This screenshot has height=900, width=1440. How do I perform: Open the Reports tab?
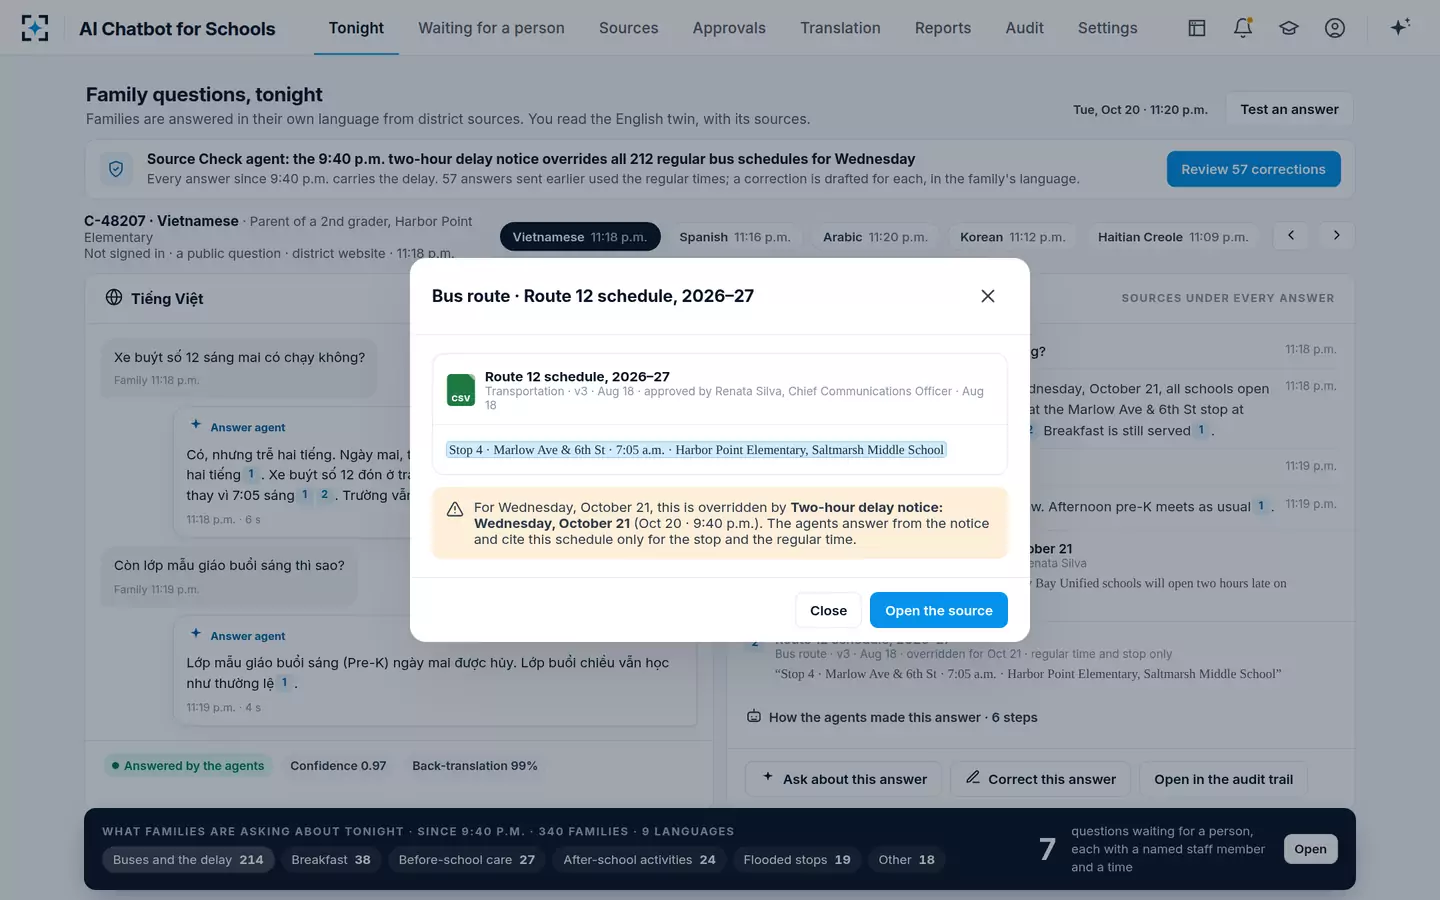click(942, 28)
